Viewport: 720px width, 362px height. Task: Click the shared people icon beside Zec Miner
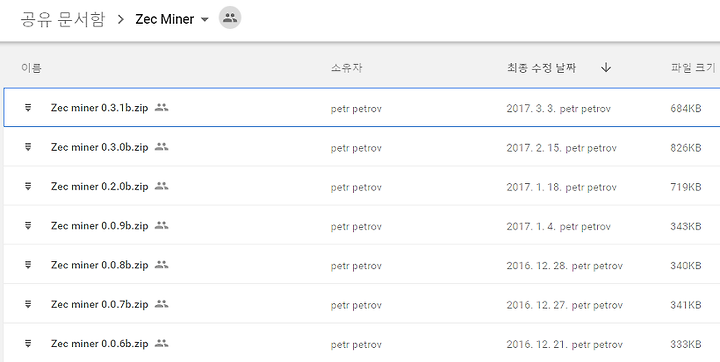[230, 18]
